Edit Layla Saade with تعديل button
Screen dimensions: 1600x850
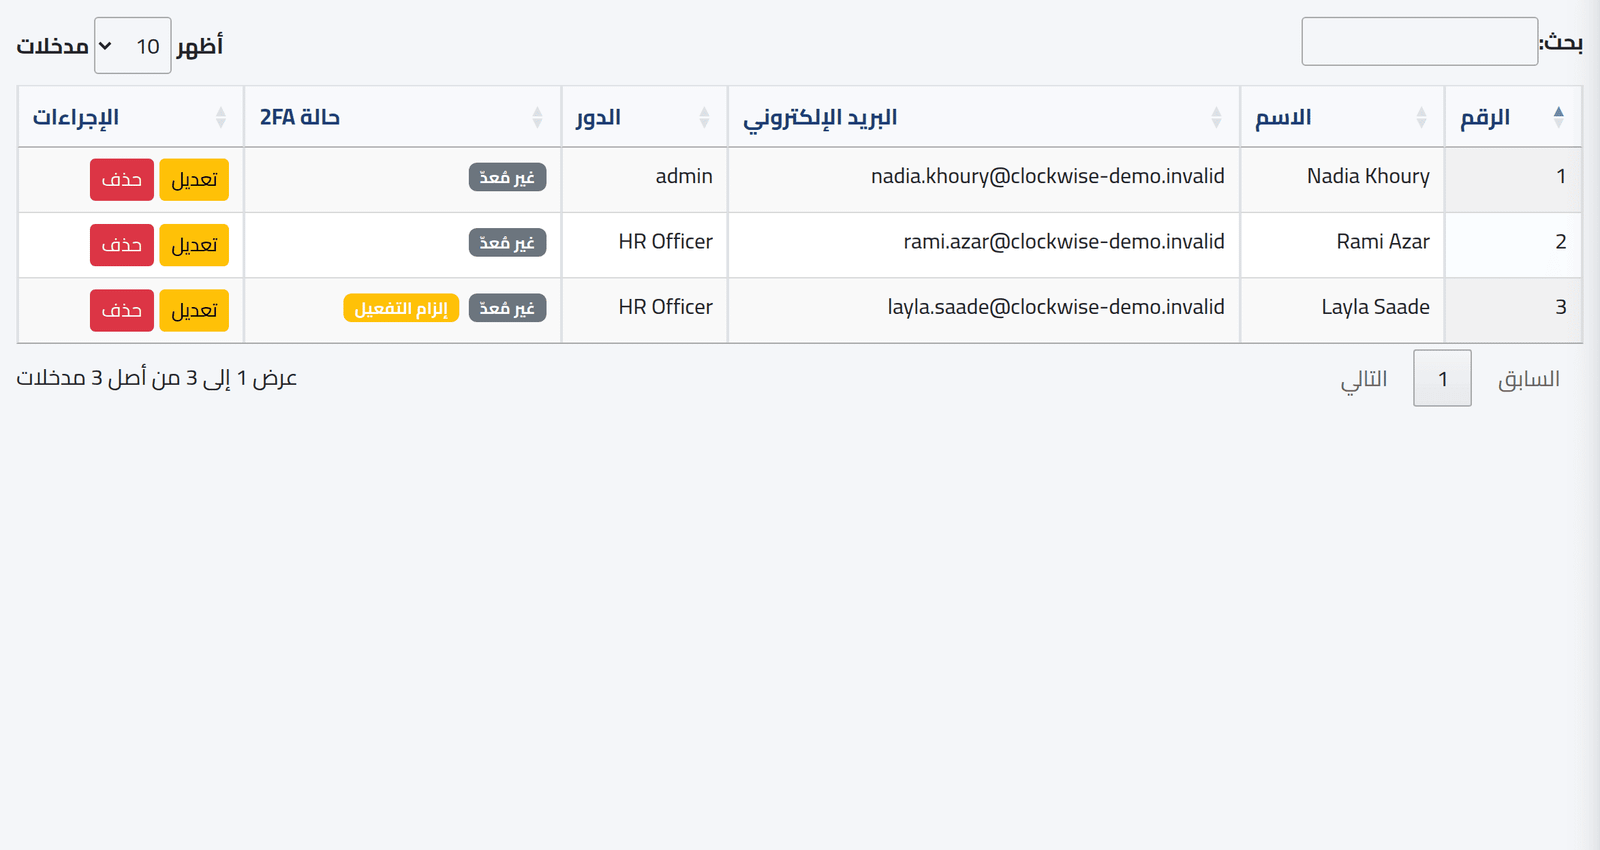194,311
